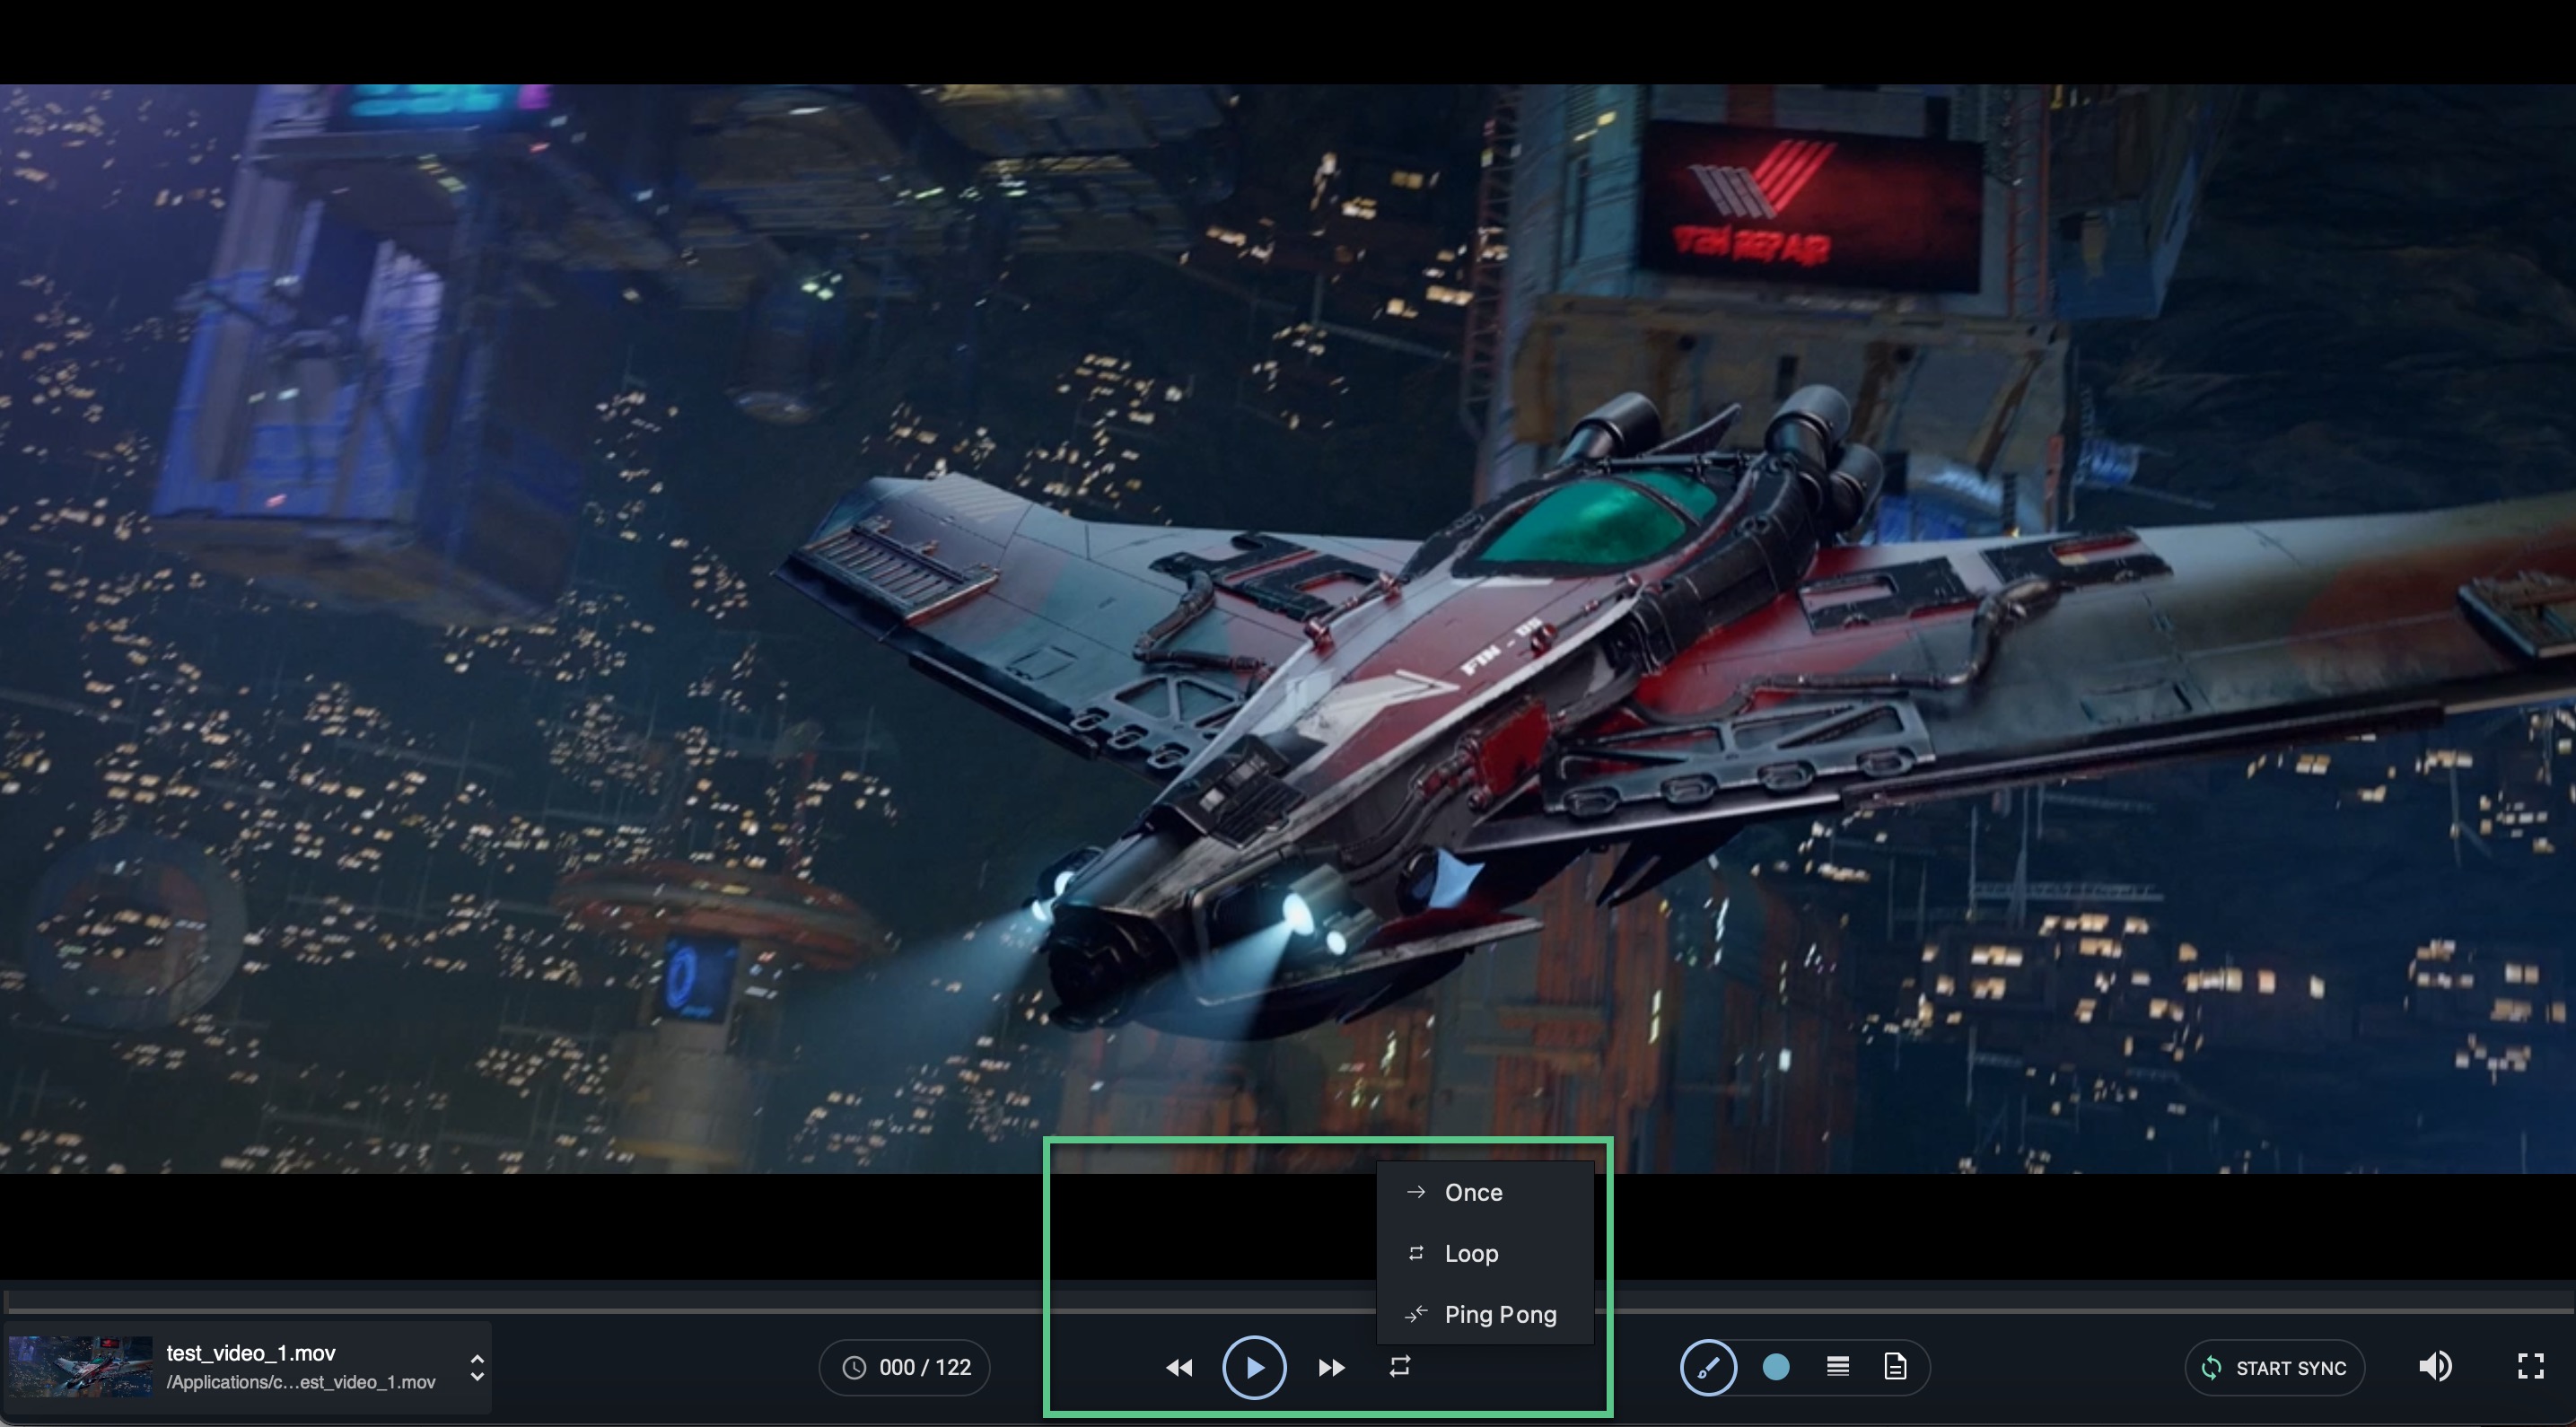
Task: Click the /Applications/c...est_video_1.mov path text
Action: [x=301, y=1382]
